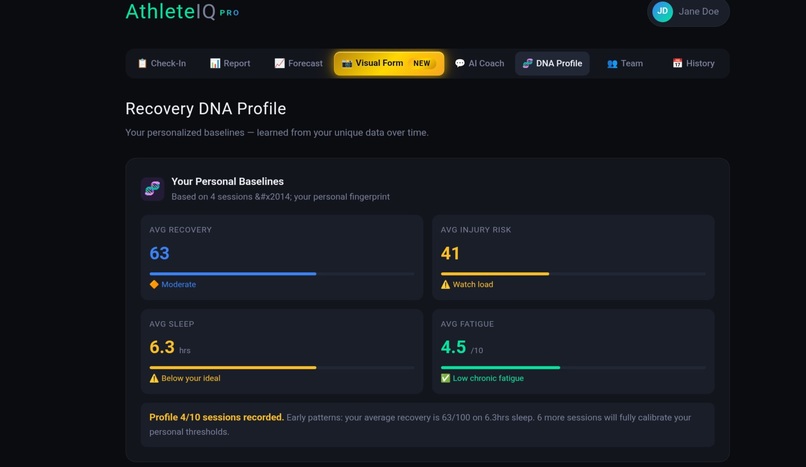Viewport: 806px width, 467px height.
Task: Click the AthleteIQ logo
Action: pyautogui.click(x=171, y=11)
